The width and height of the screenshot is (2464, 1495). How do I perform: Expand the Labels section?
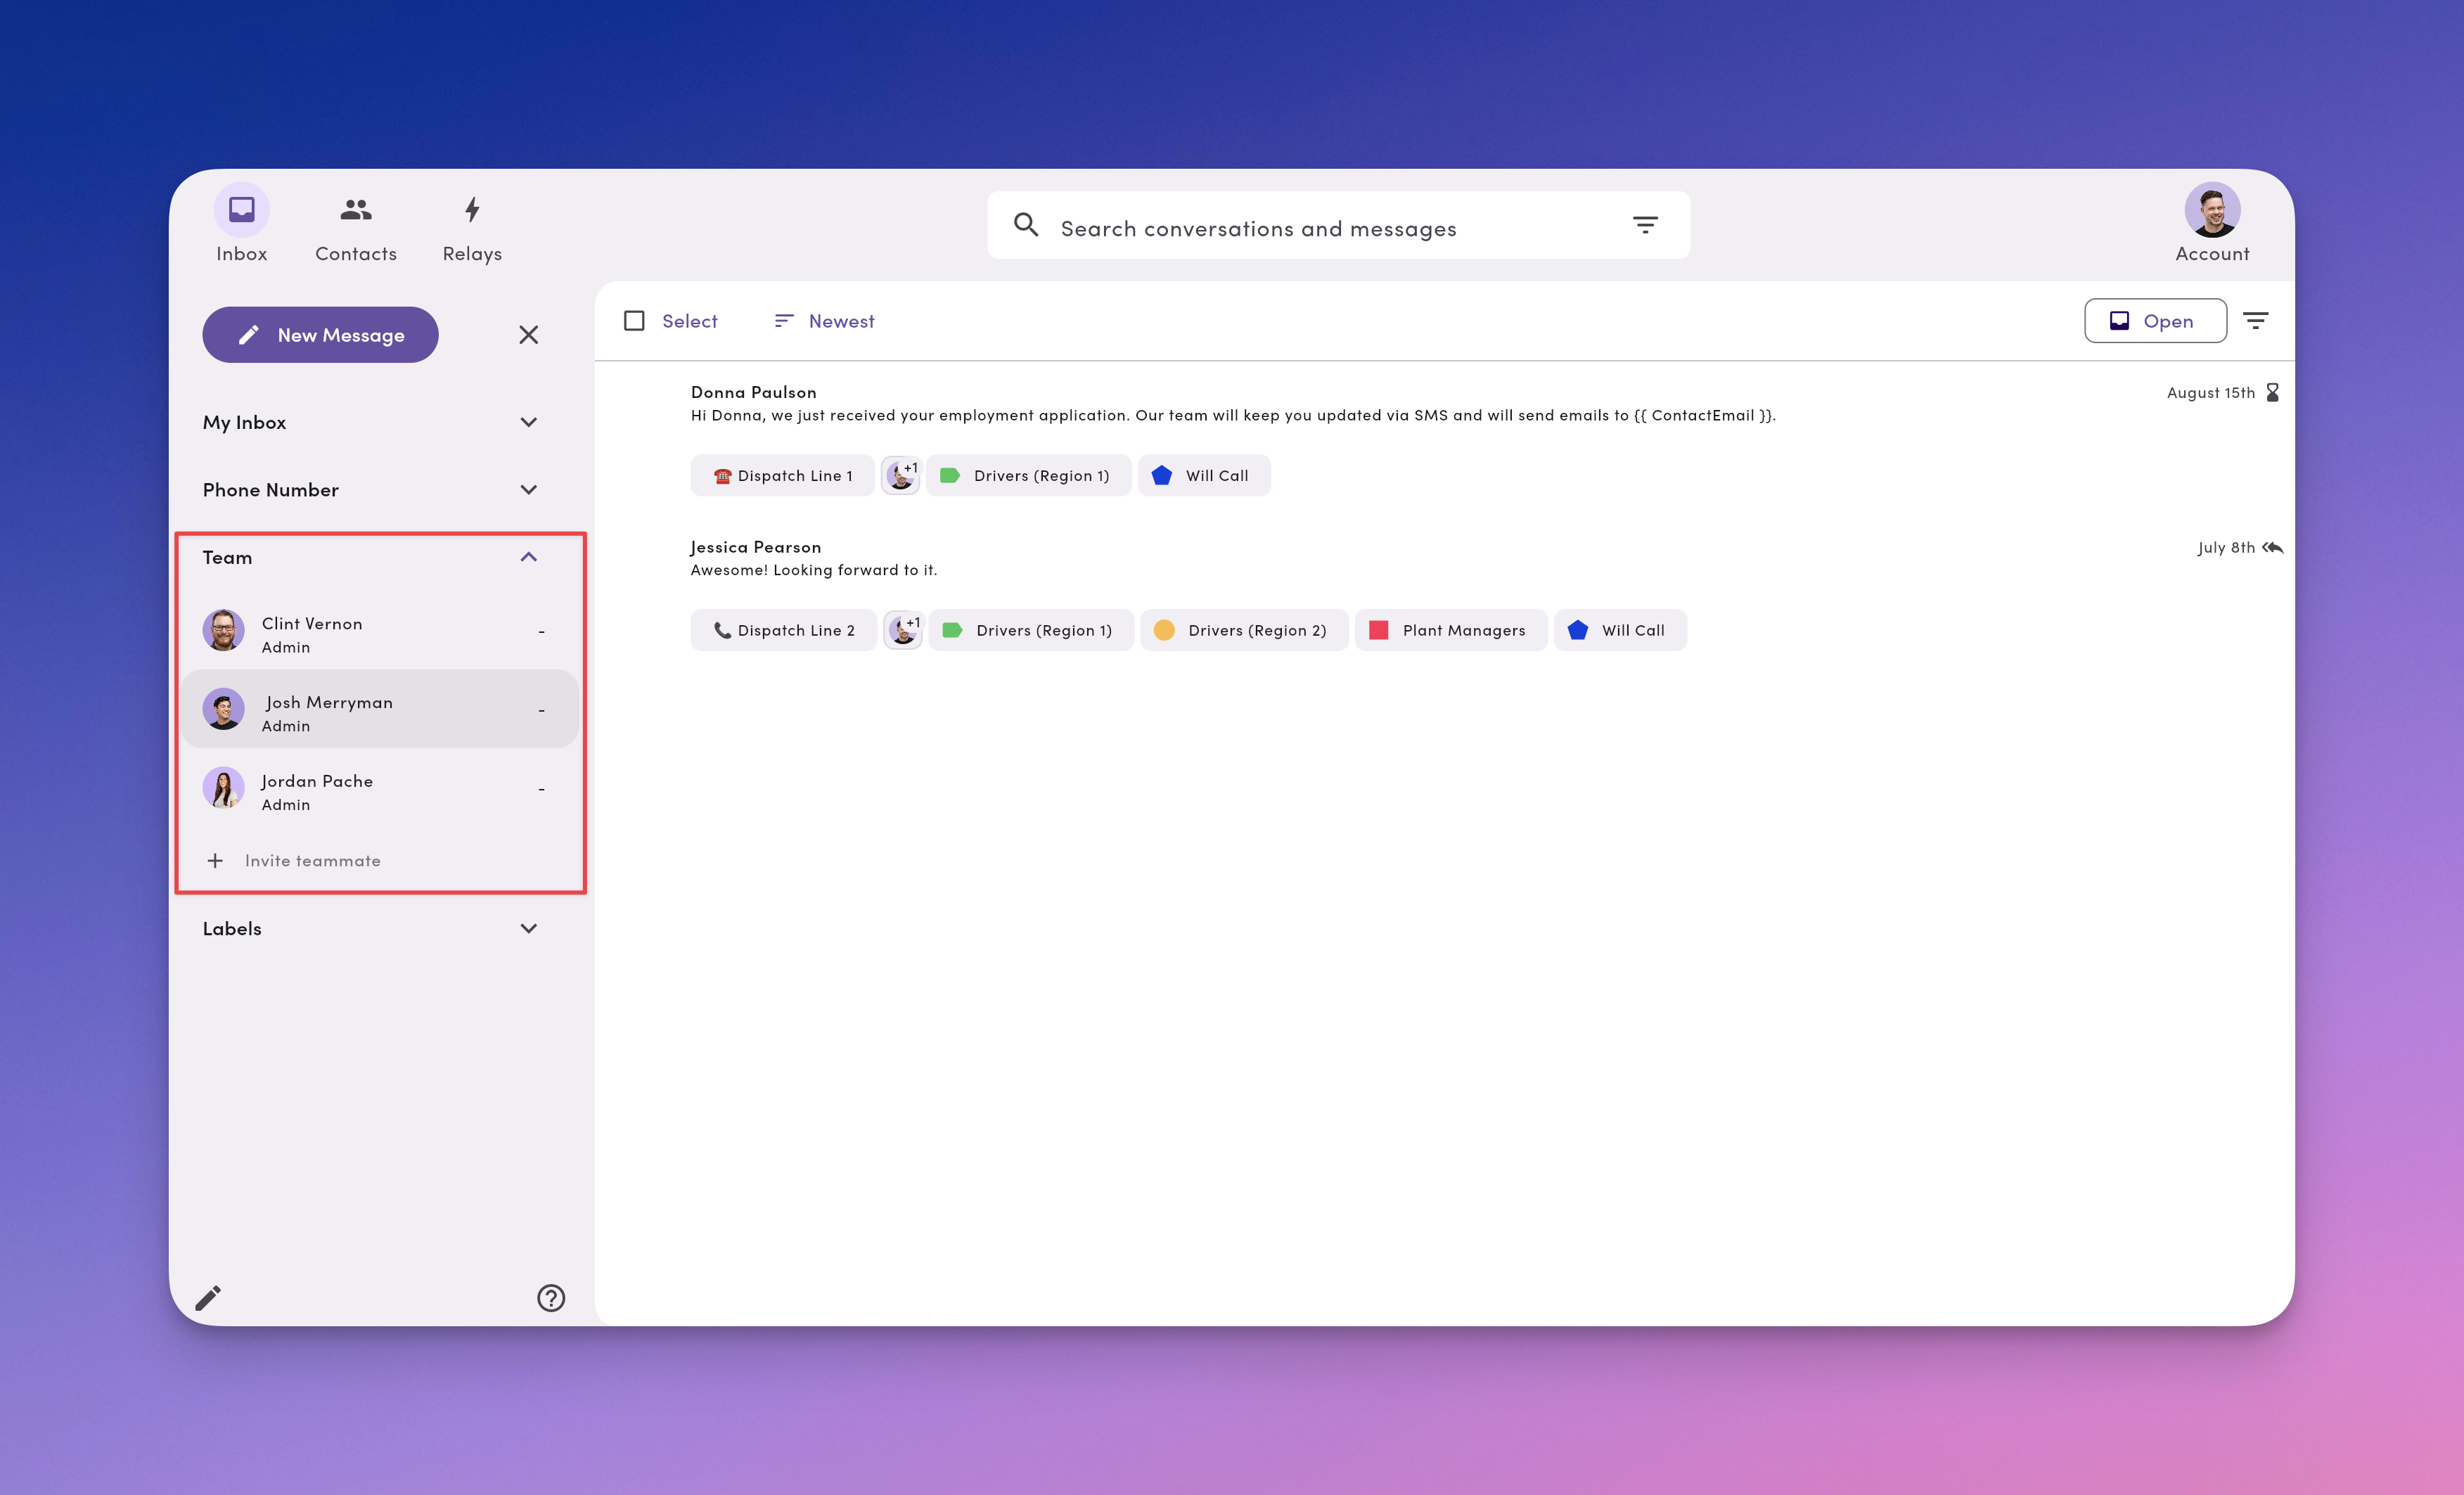click(x=528, y=928)
